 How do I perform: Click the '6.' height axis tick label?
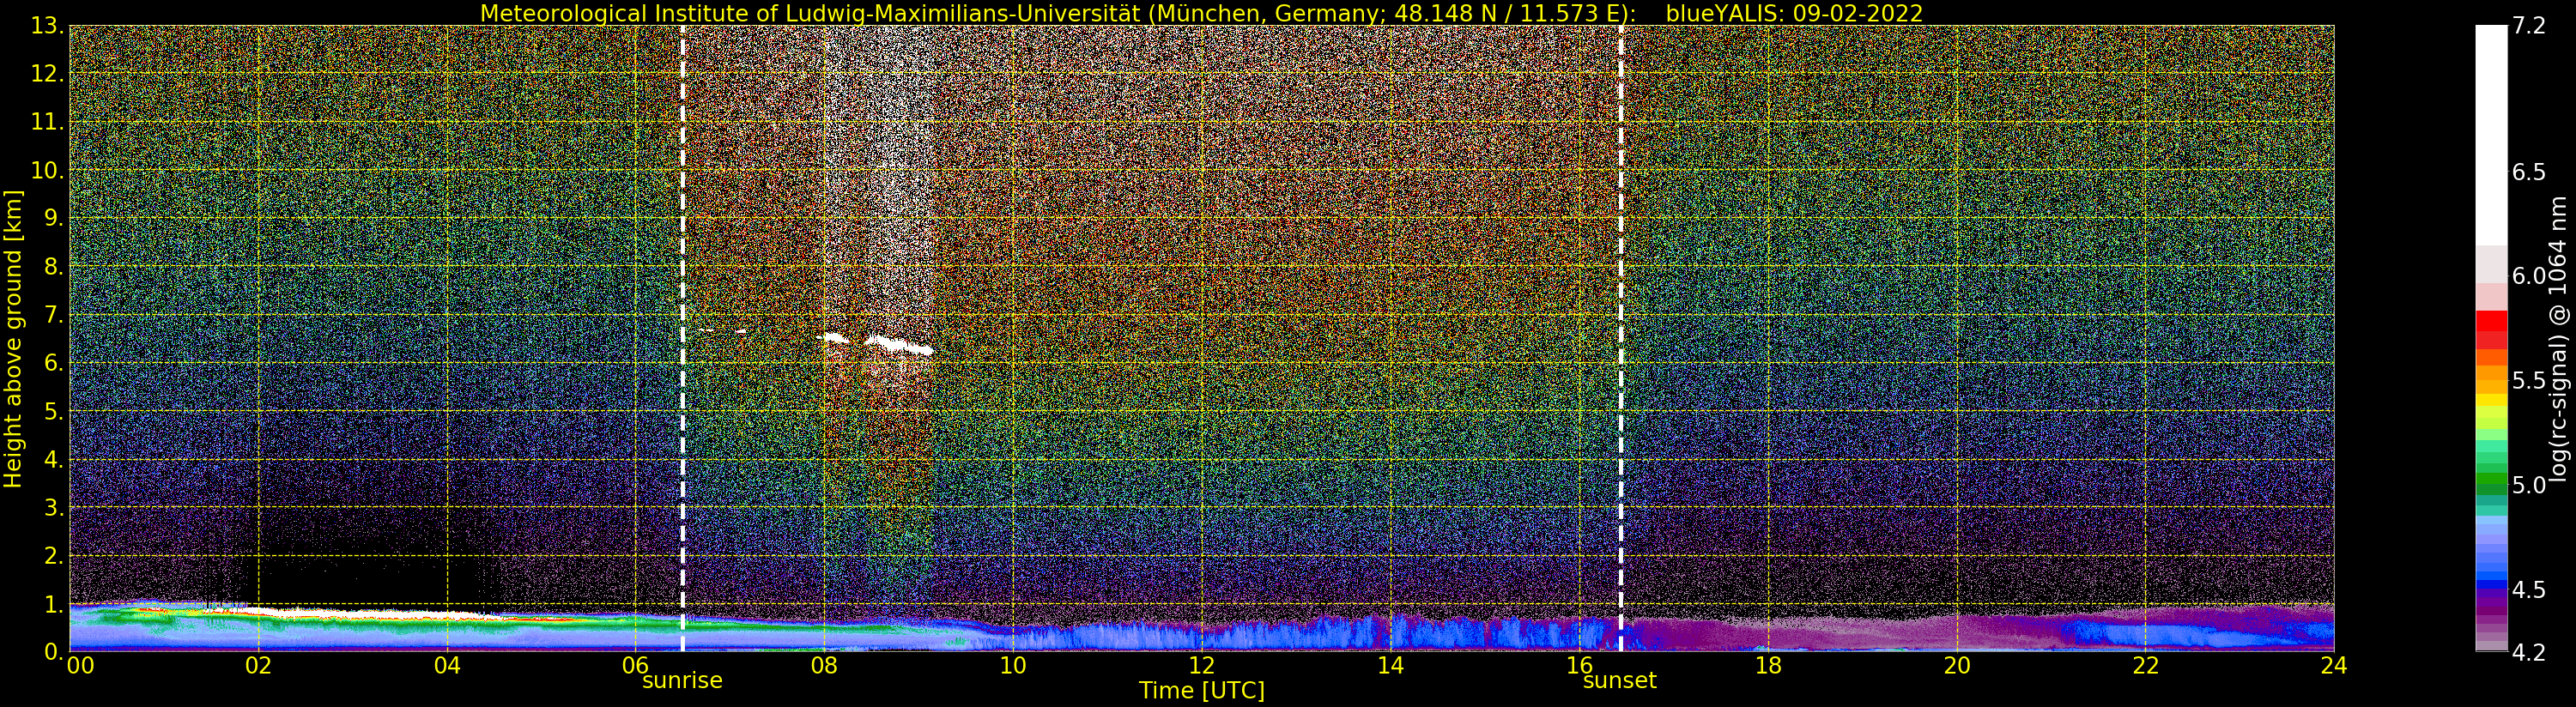tap(53, 363)
